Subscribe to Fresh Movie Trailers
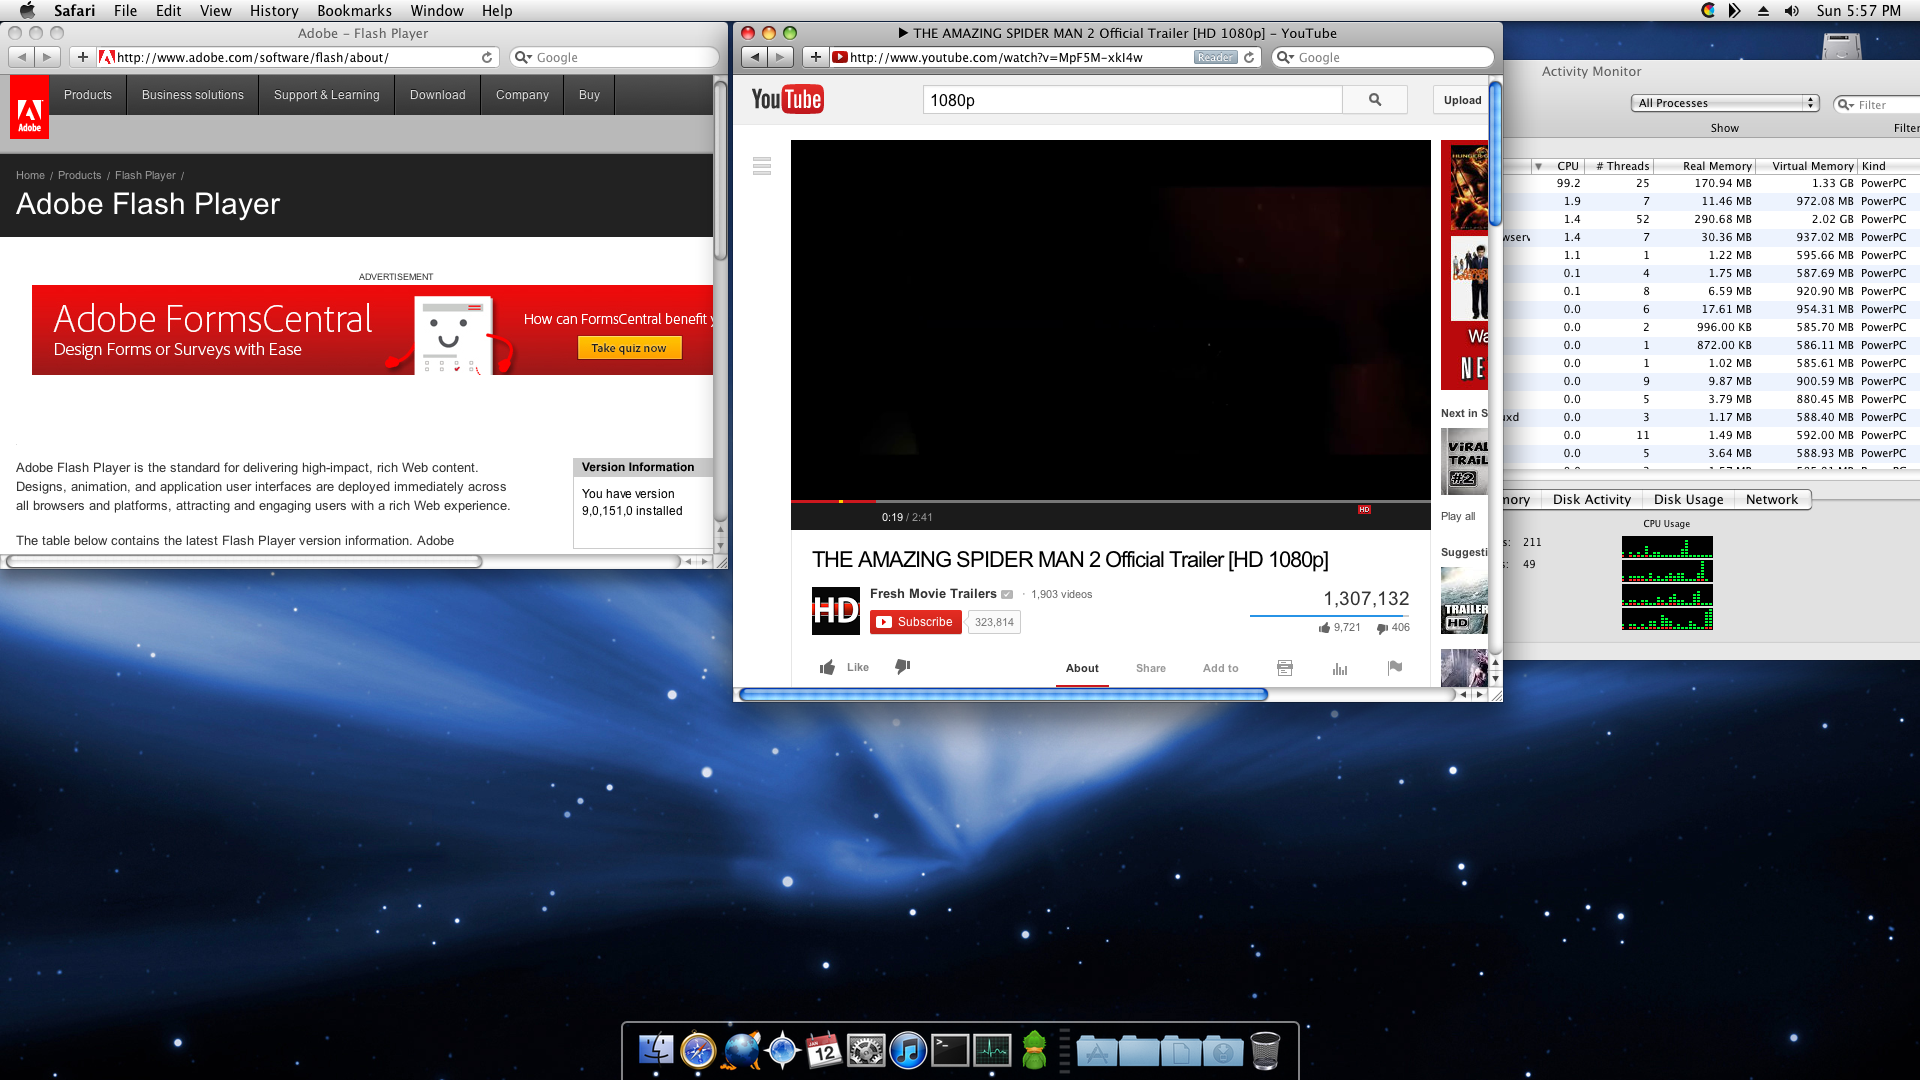Viewport: 1920px width, 1080px height. 915,622
